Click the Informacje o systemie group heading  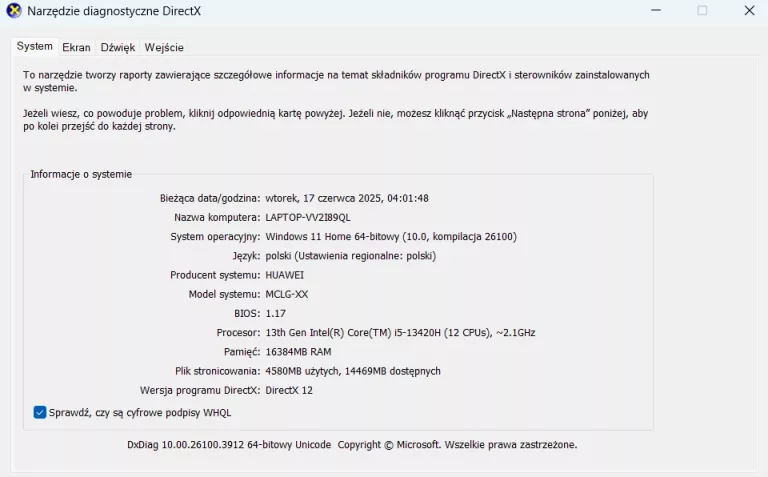[x=81, y=174]
